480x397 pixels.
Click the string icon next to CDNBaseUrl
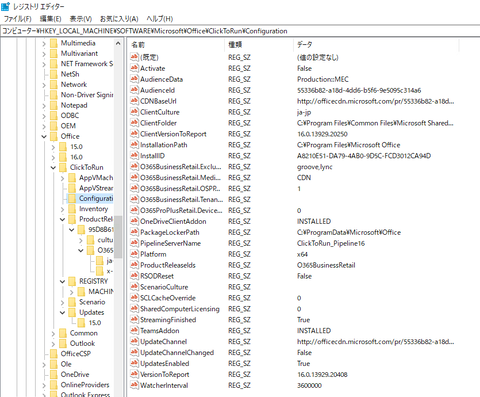tap(134, 101)
